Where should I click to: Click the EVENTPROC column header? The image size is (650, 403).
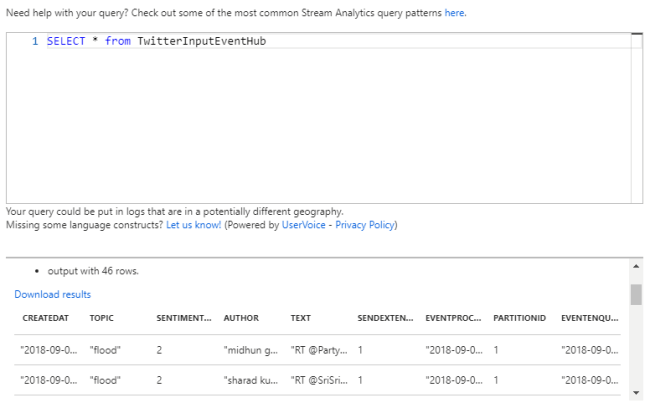coord(455,318)
